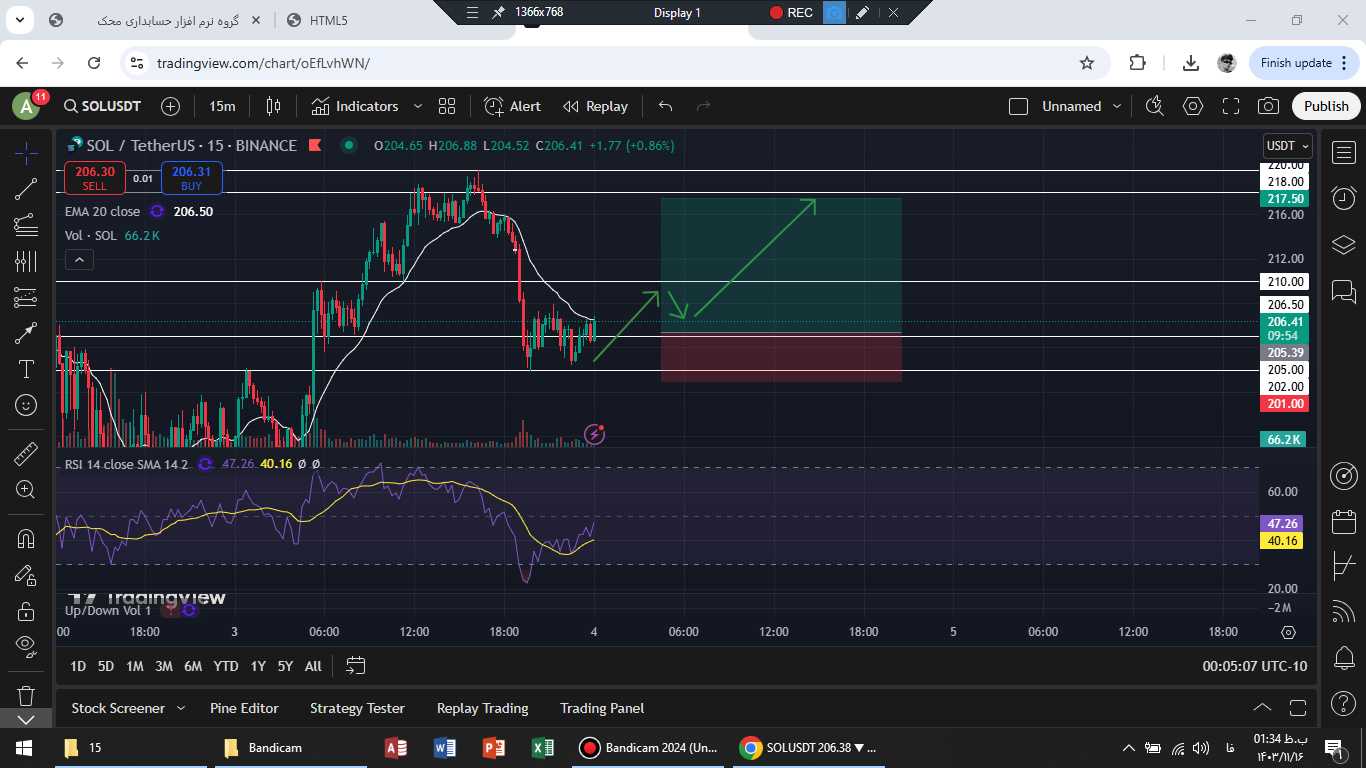The height and width of the screenshot is (768, 1366).
Task: Open the object tree layers panel
Action: 1343,245
